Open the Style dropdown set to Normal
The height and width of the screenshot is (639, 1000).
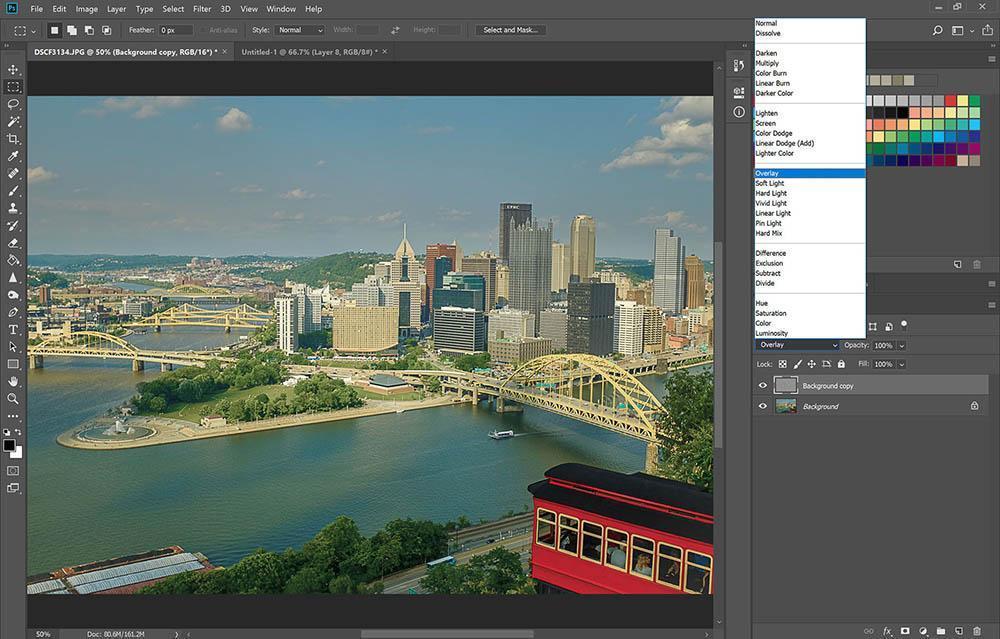point(300,30)
